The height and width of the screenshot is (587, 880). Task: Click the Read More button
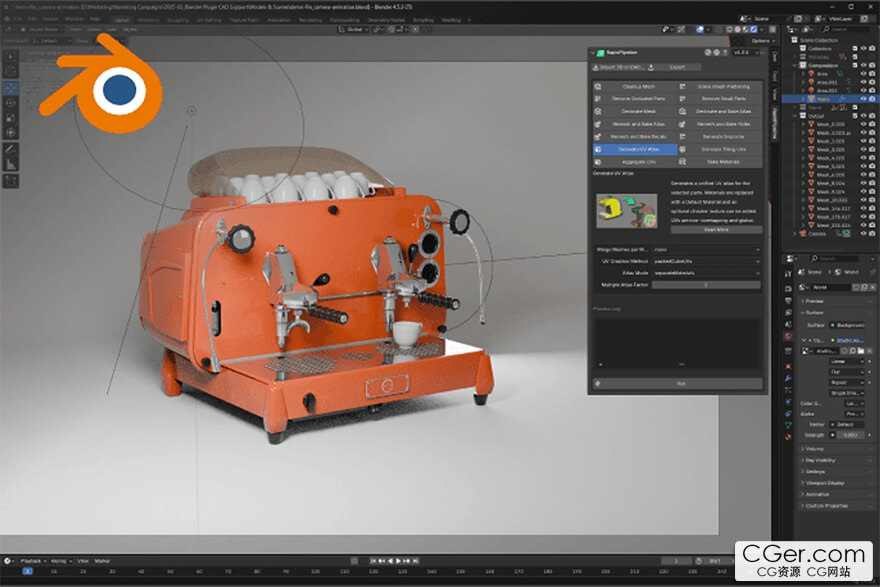click(x=716, y=229)
